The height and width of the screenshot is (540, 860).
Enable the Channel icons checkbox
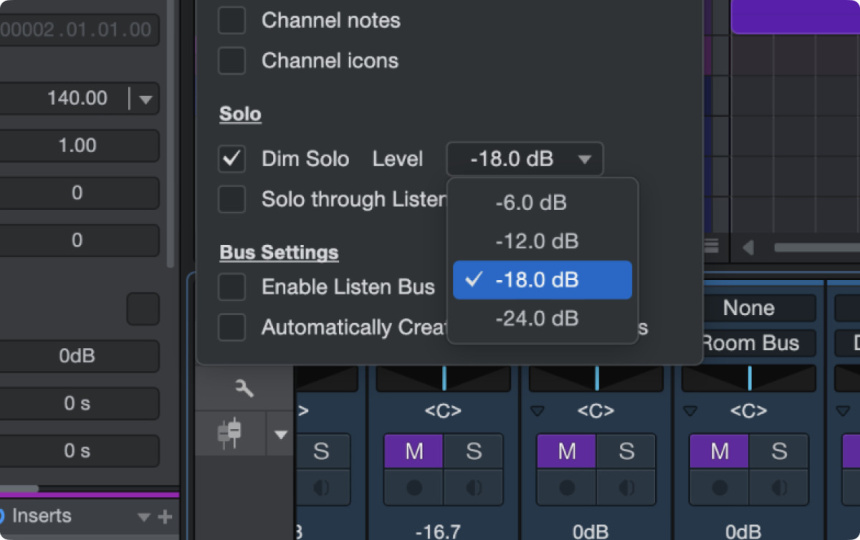point(231,60)
